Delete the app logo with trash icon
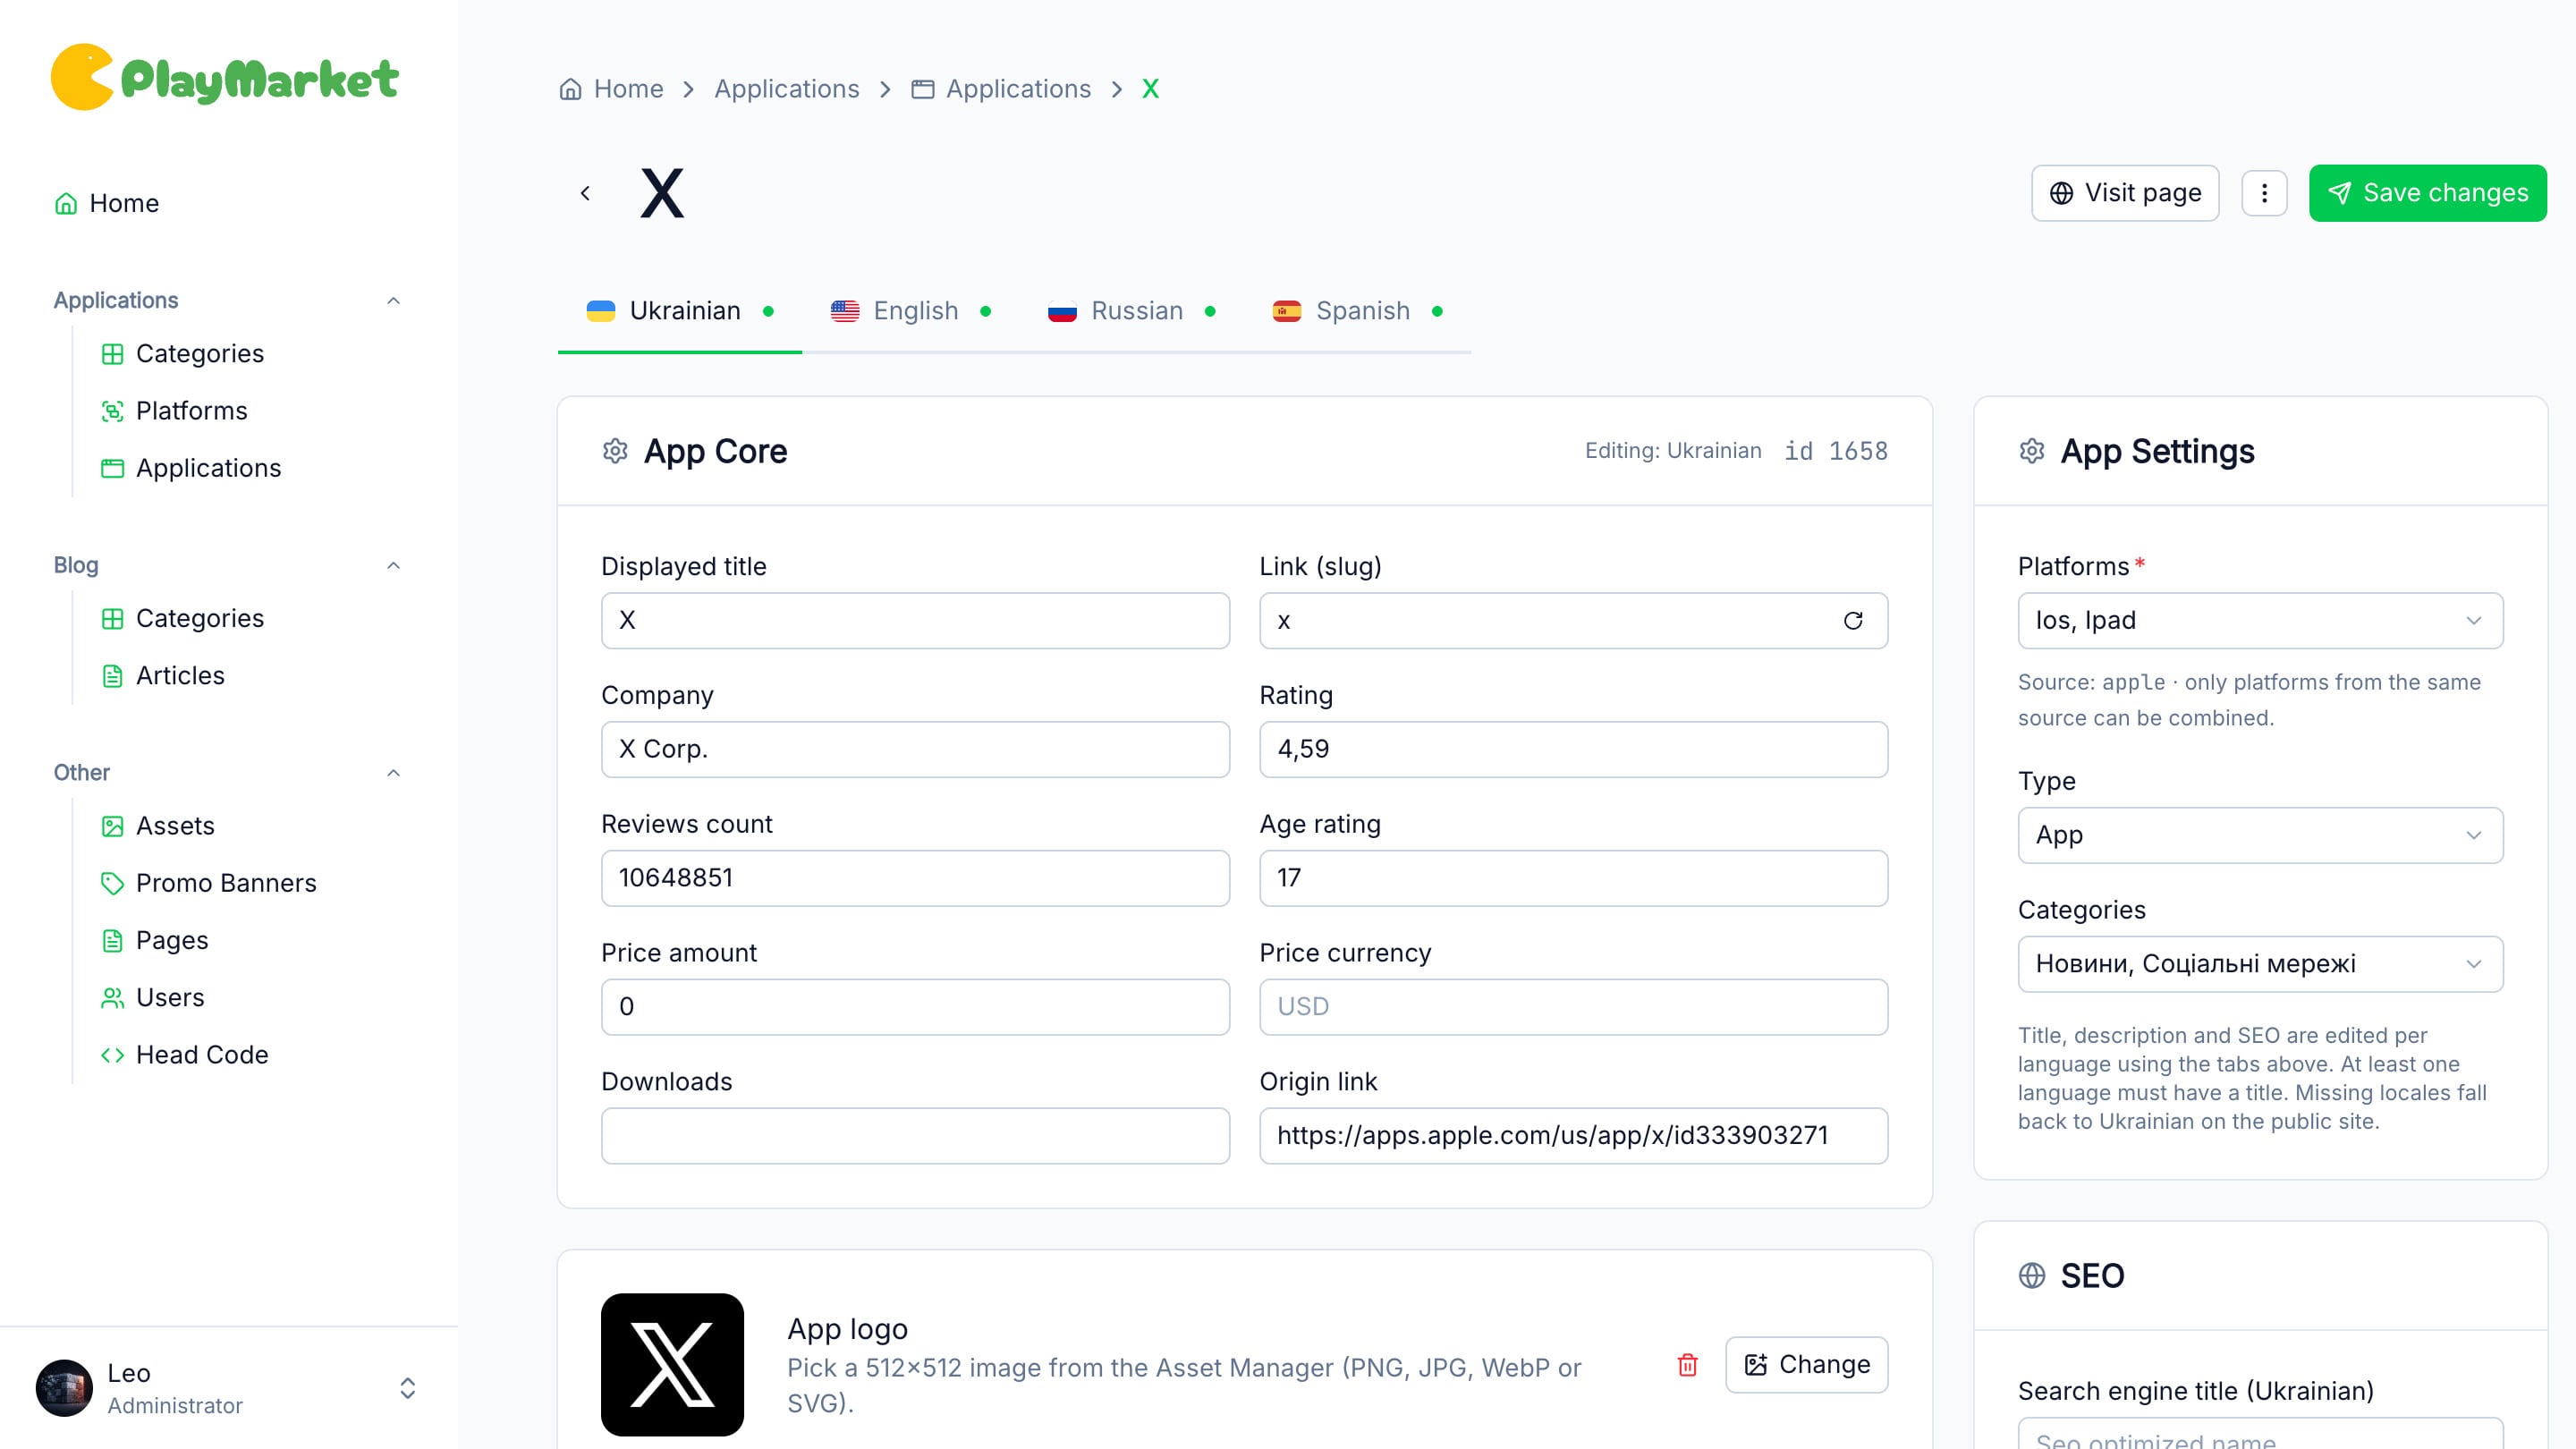This screenshot has width=2576, height=1449. (1687, 1364)
